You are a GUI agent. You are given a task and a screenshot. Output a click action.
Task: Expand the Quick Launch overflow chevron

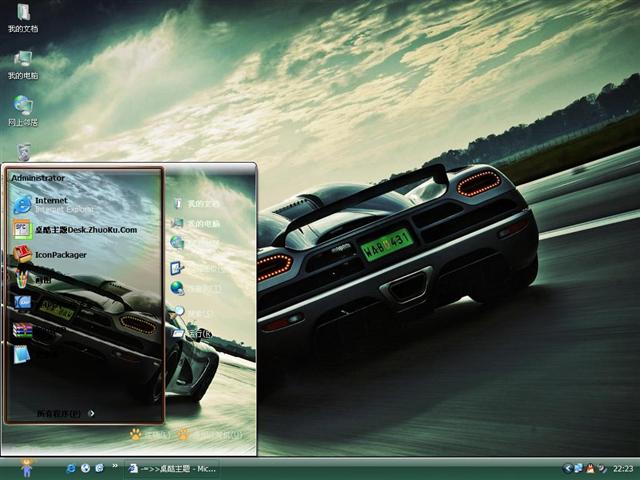coord(115,467)
